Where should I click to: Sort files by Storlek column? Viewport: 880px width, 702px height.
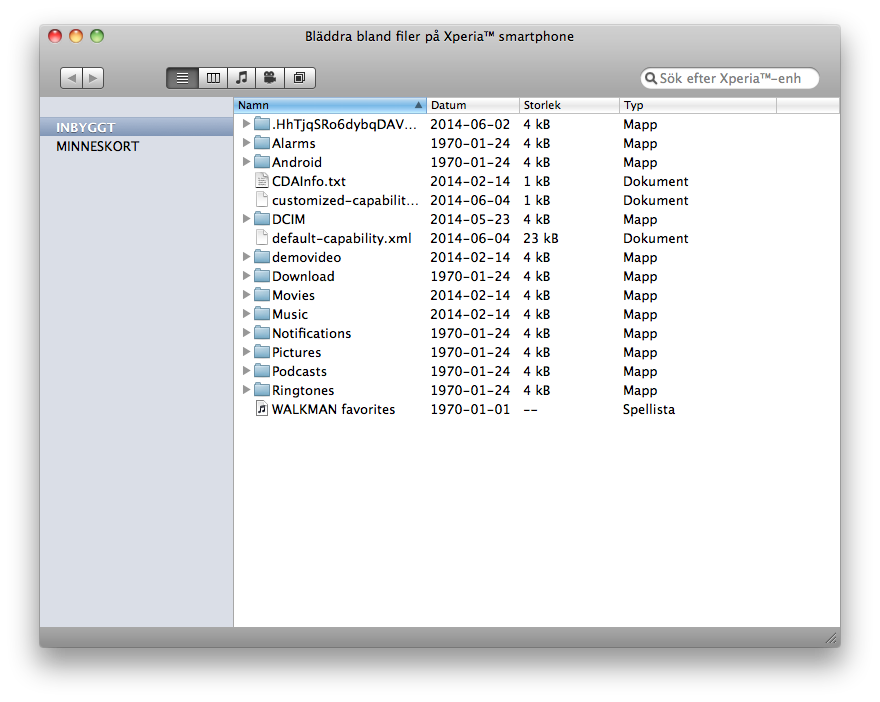(x=568, y=105)
